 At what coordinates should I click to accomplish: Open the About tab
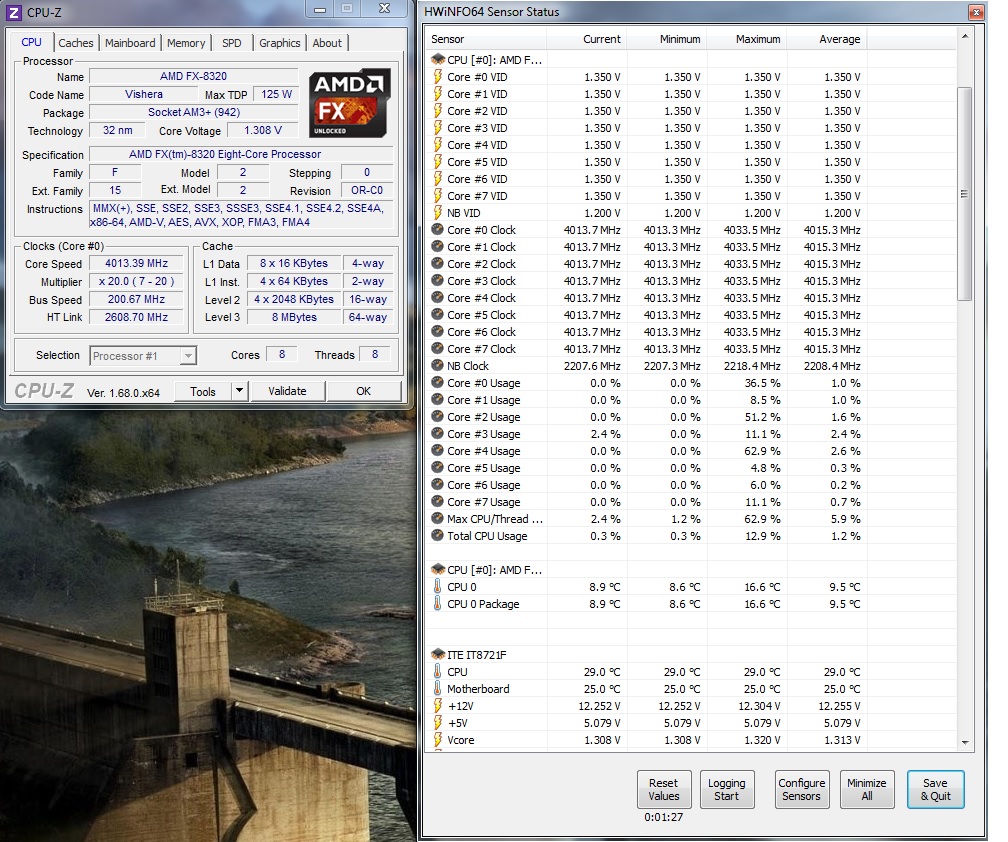tap(327, 43)
